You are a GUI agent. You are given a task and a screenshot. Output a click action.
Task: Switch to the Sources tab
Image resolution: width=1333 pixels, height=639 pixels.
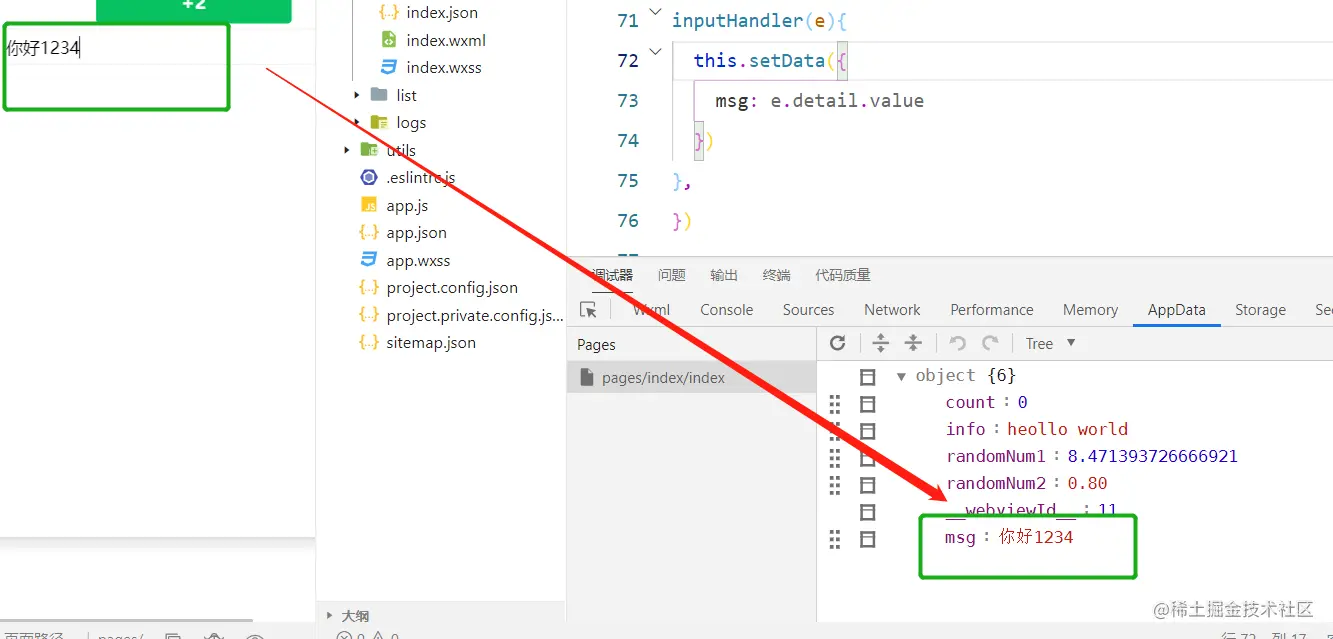(x=808, y=310)
